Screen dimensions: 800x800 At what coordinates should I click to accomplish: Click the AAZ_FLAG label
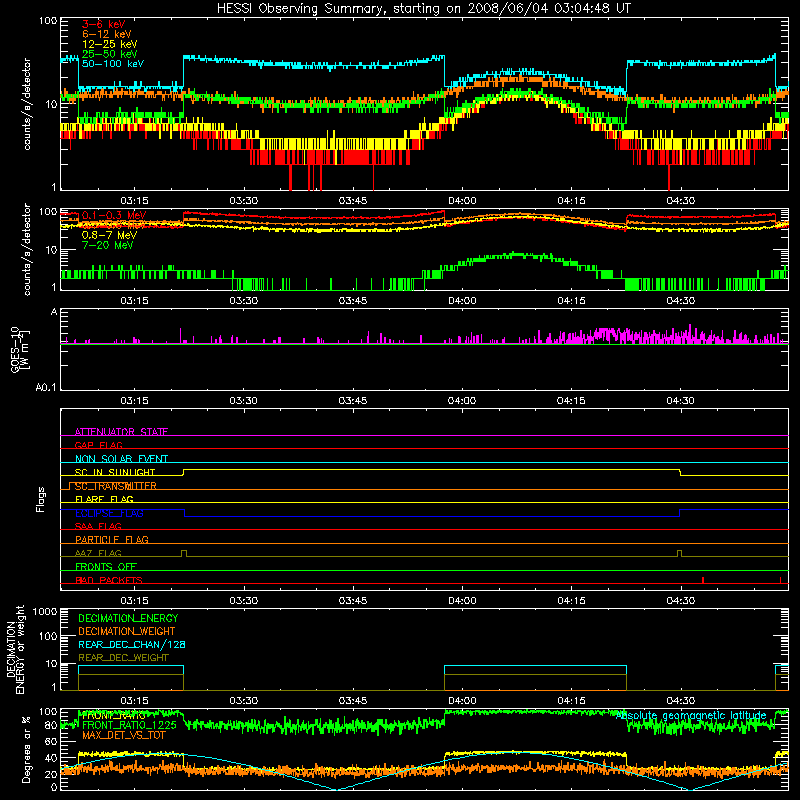pos(98,553)
